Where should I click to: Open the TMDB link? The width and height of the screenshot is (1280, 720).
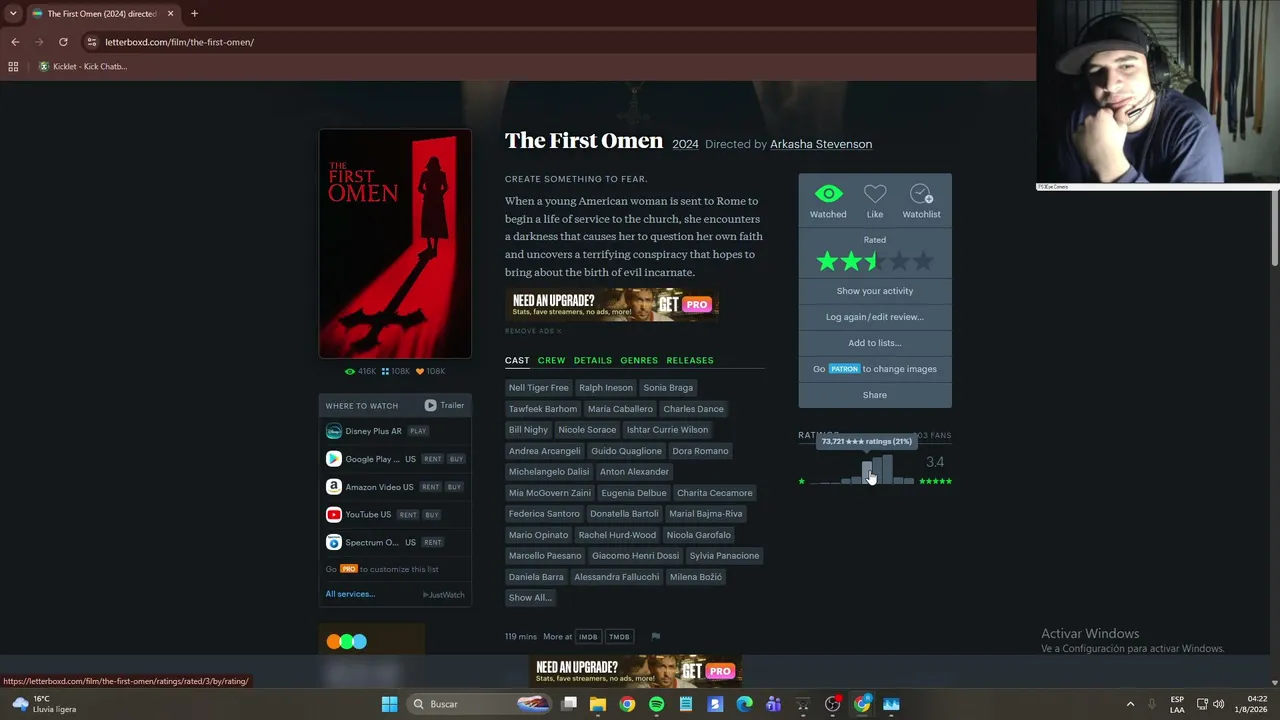(x=620, y=637)
